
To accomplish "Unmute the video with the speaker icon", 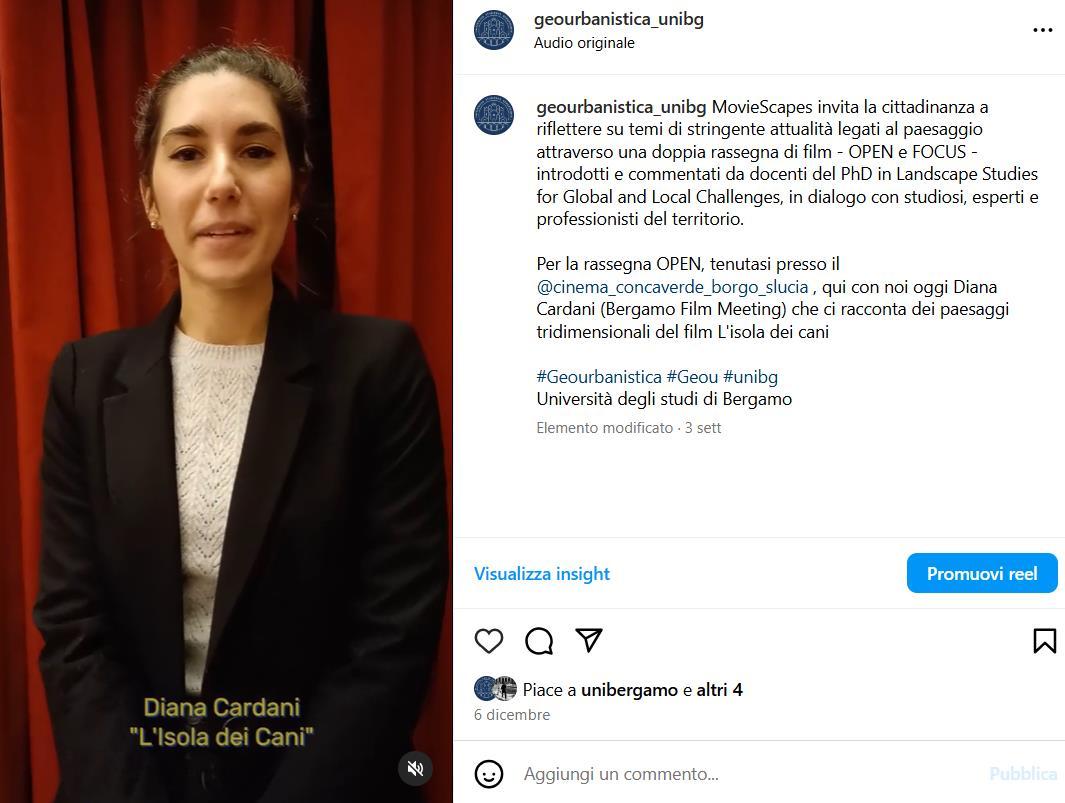I will point(415,768).
